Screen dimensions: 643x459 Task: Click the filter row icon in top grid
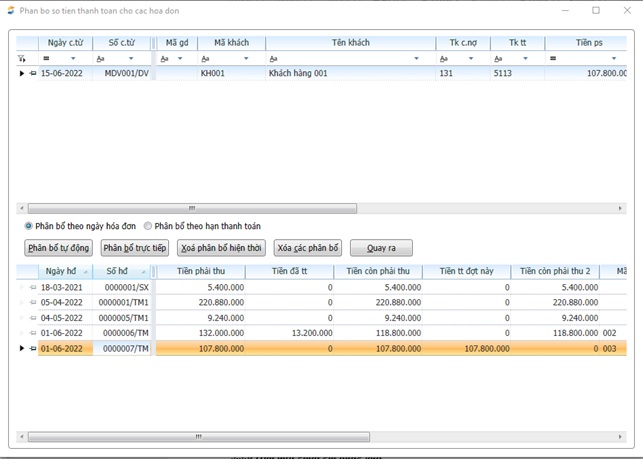22,59
